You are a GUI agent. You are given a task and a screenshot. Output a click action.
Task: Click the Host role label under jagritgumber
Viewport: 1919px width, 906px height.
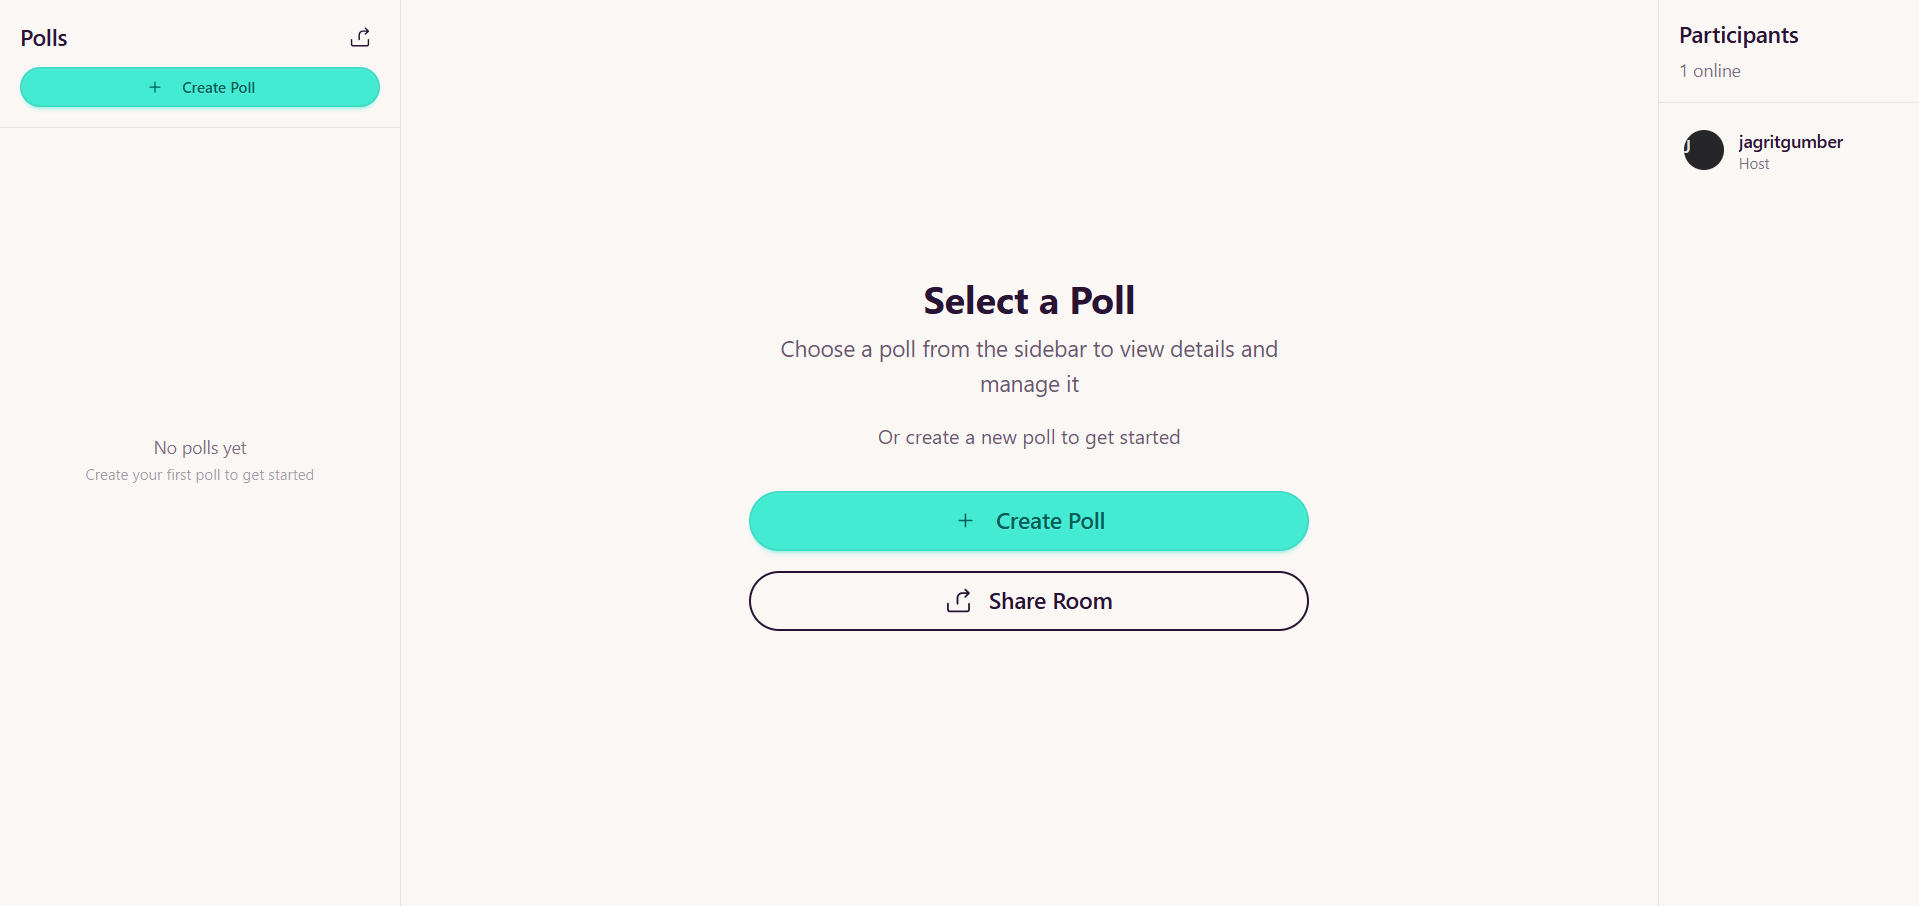click(1754, 164)
